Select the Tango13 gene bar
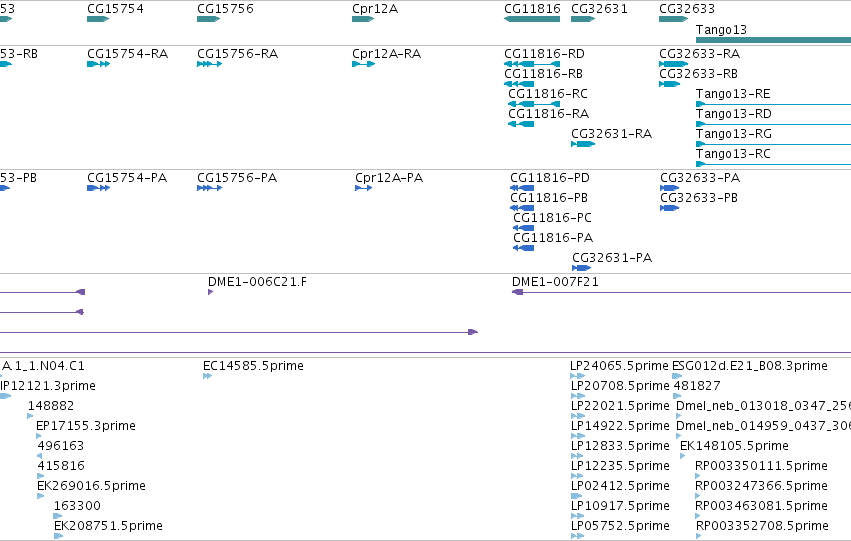Screen dimensions: 851x541 click(773, 40)
